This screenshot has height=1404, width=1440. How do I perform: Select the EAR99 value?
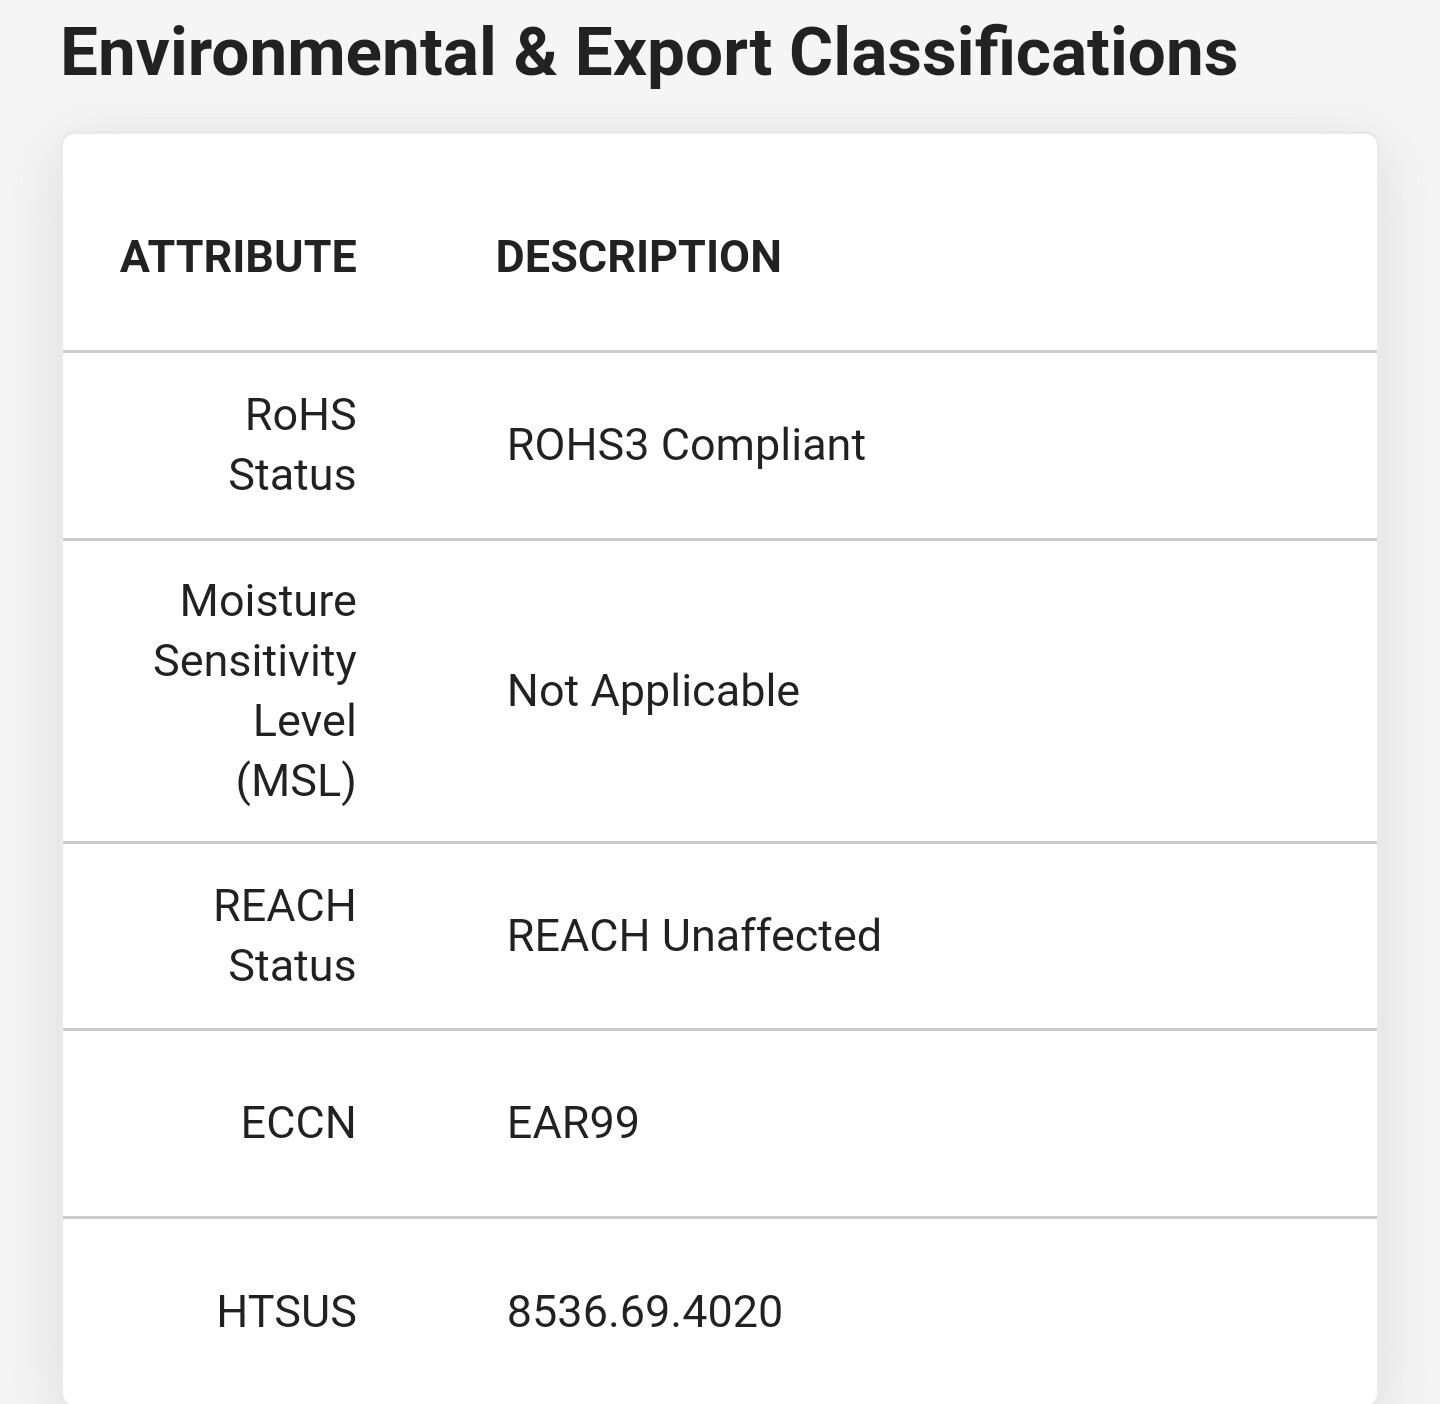pyautogui.click(x=573, y=1123)
